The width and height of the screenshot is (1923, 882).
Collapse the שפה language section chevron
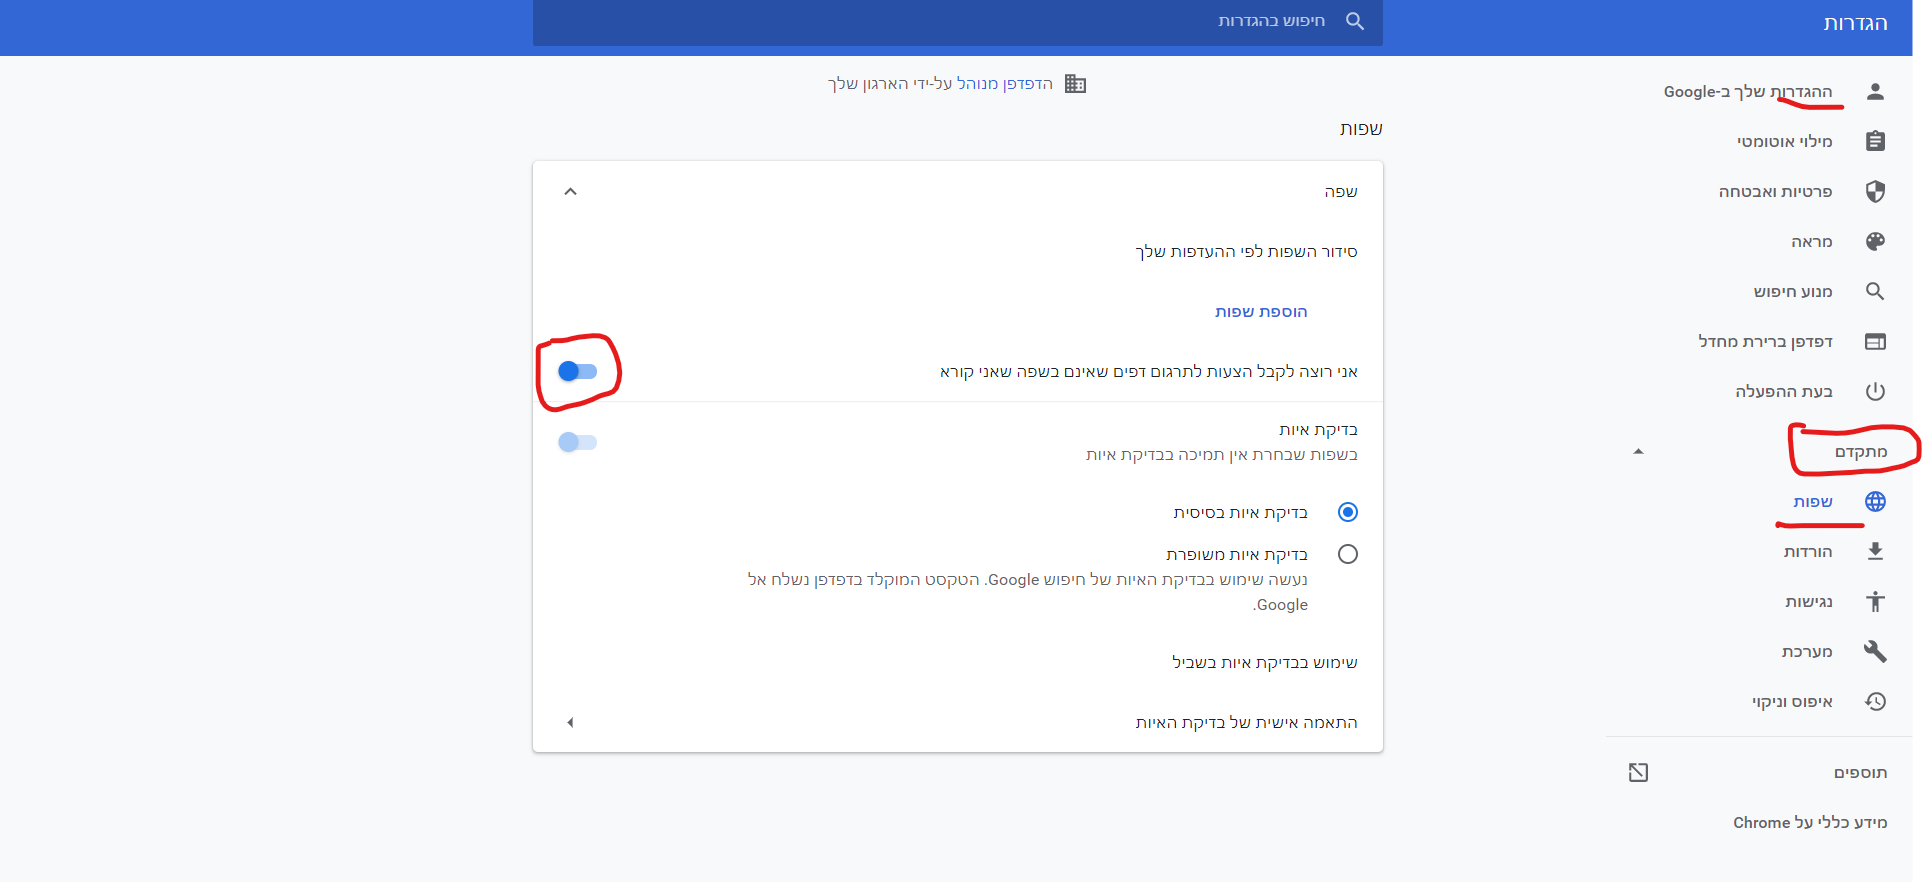(570, 192)
